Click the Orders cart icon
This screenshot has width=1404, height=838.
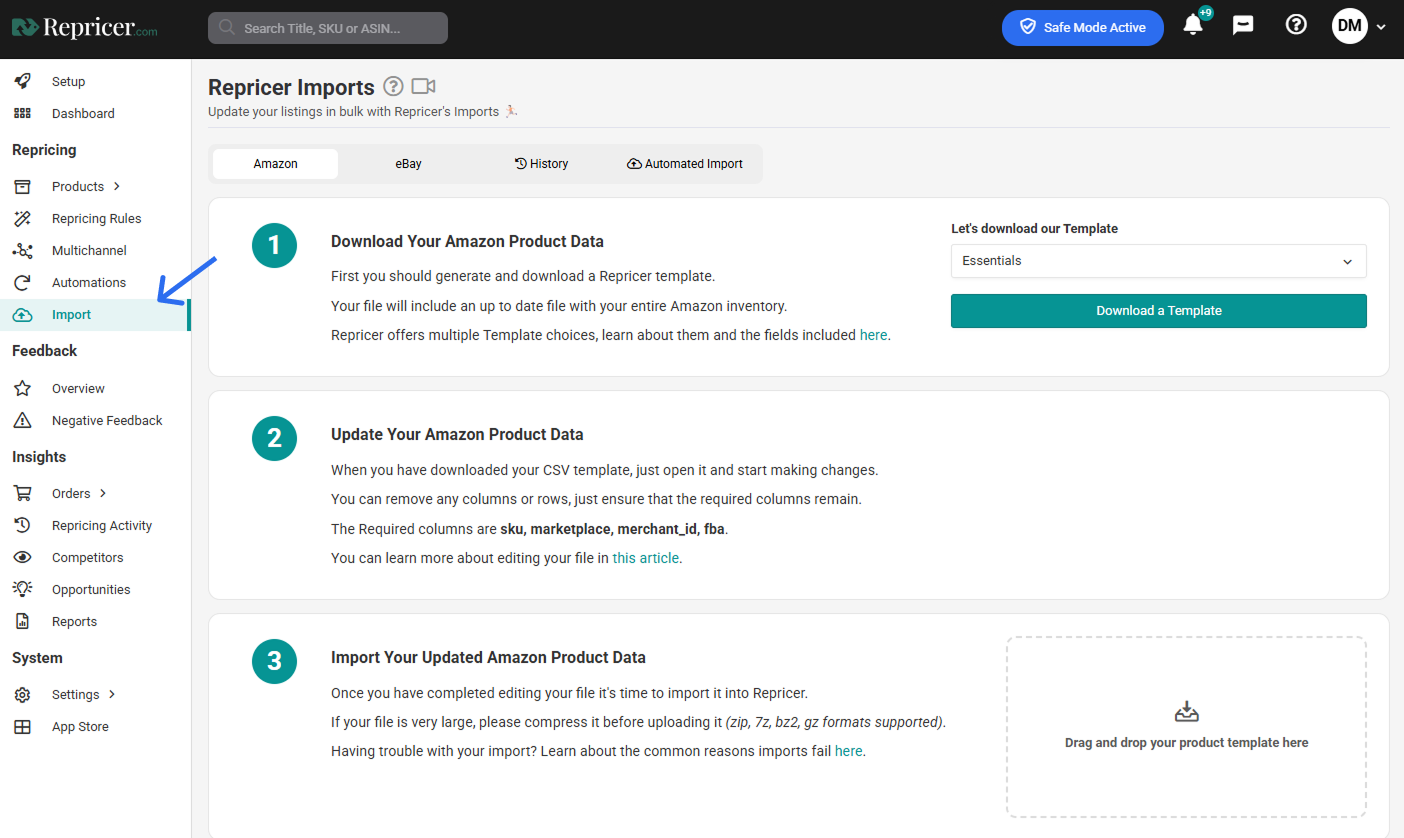22,493
